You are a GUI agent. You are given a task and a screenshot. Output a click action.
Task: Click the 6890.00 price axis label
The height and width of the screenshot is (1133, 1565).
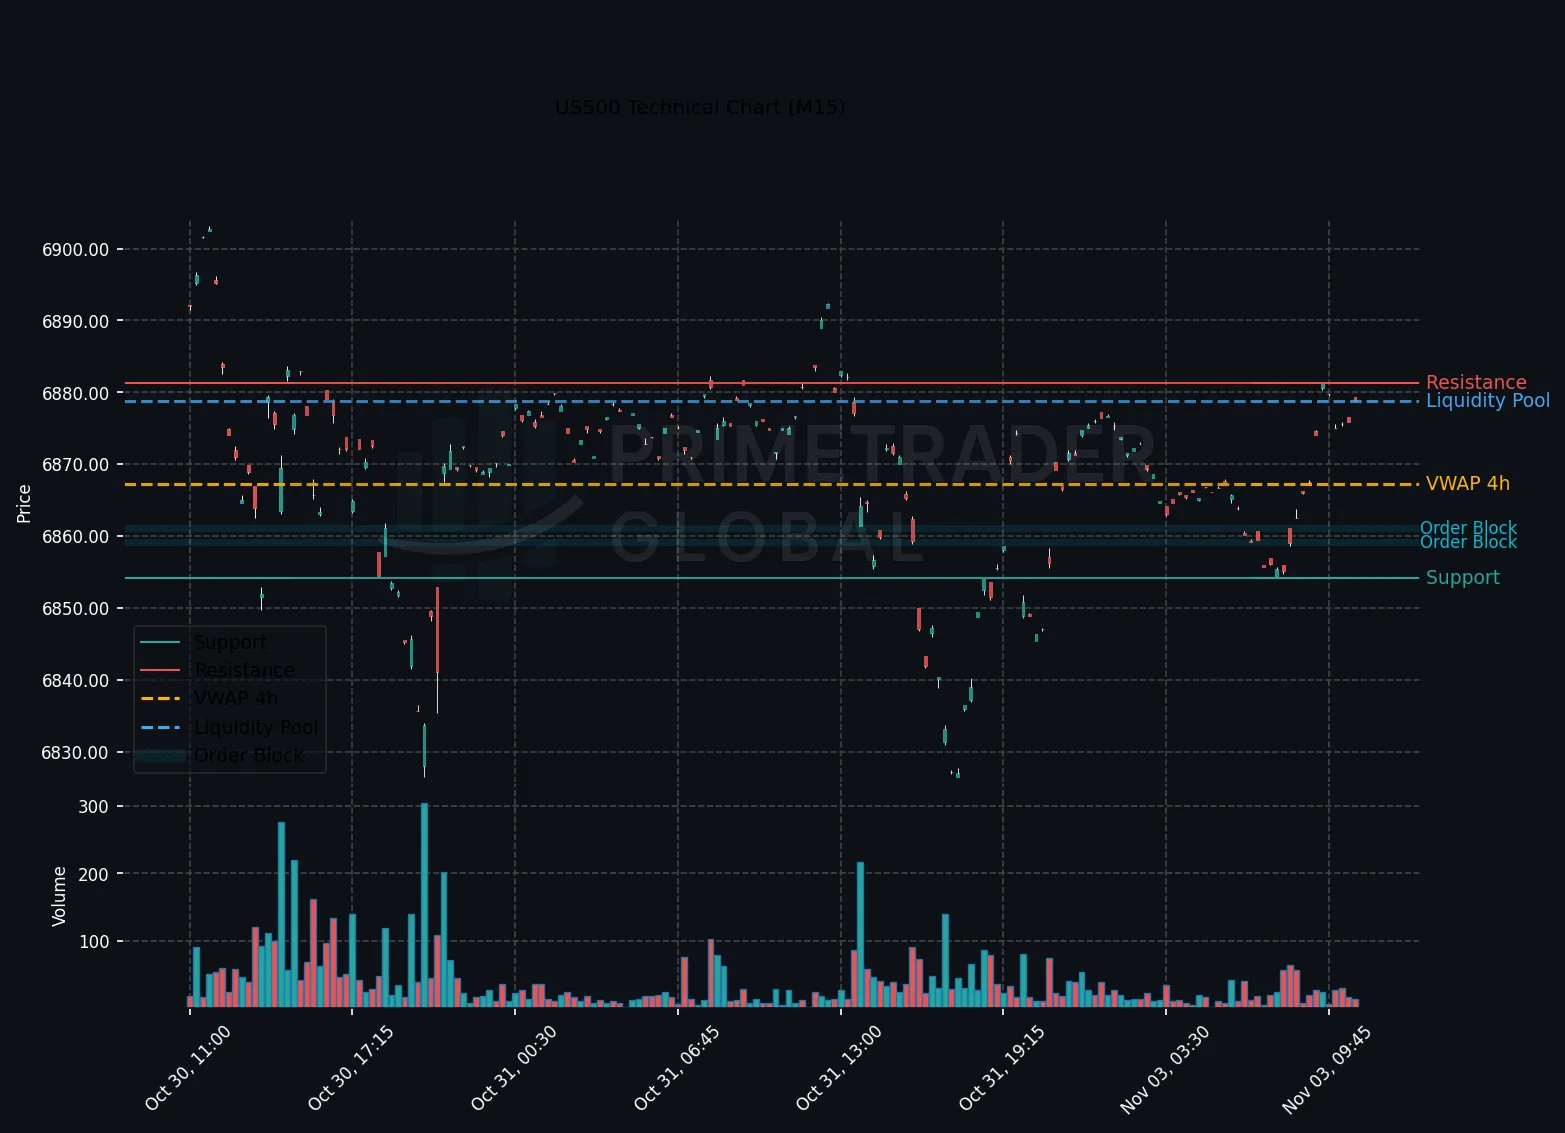pyautogui.click(x=76, y=322)
